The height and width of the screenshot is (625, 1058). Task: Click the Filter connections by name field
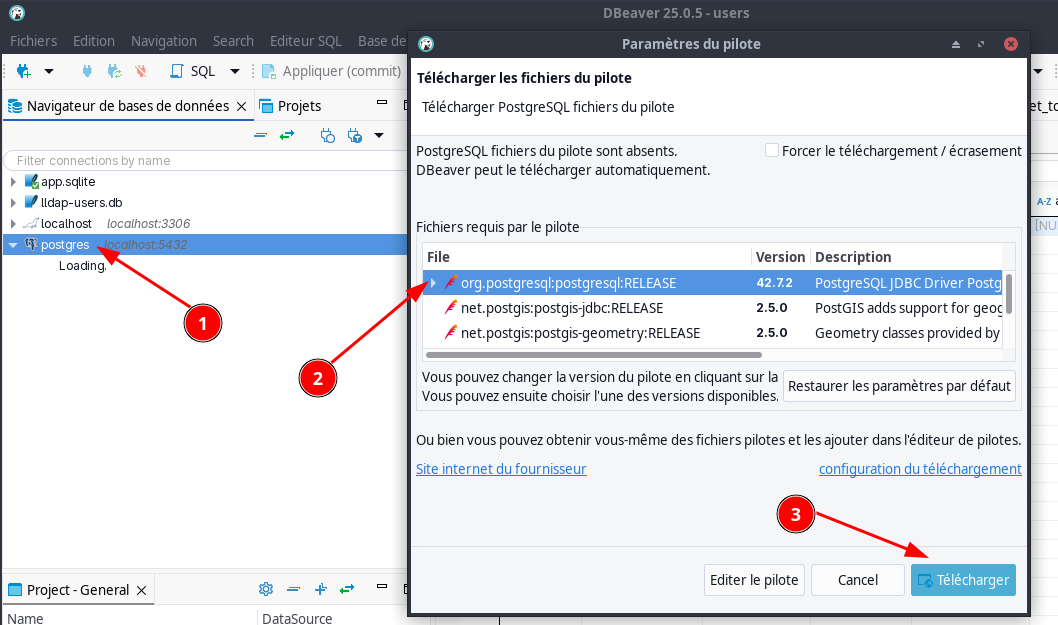(205, 161)
